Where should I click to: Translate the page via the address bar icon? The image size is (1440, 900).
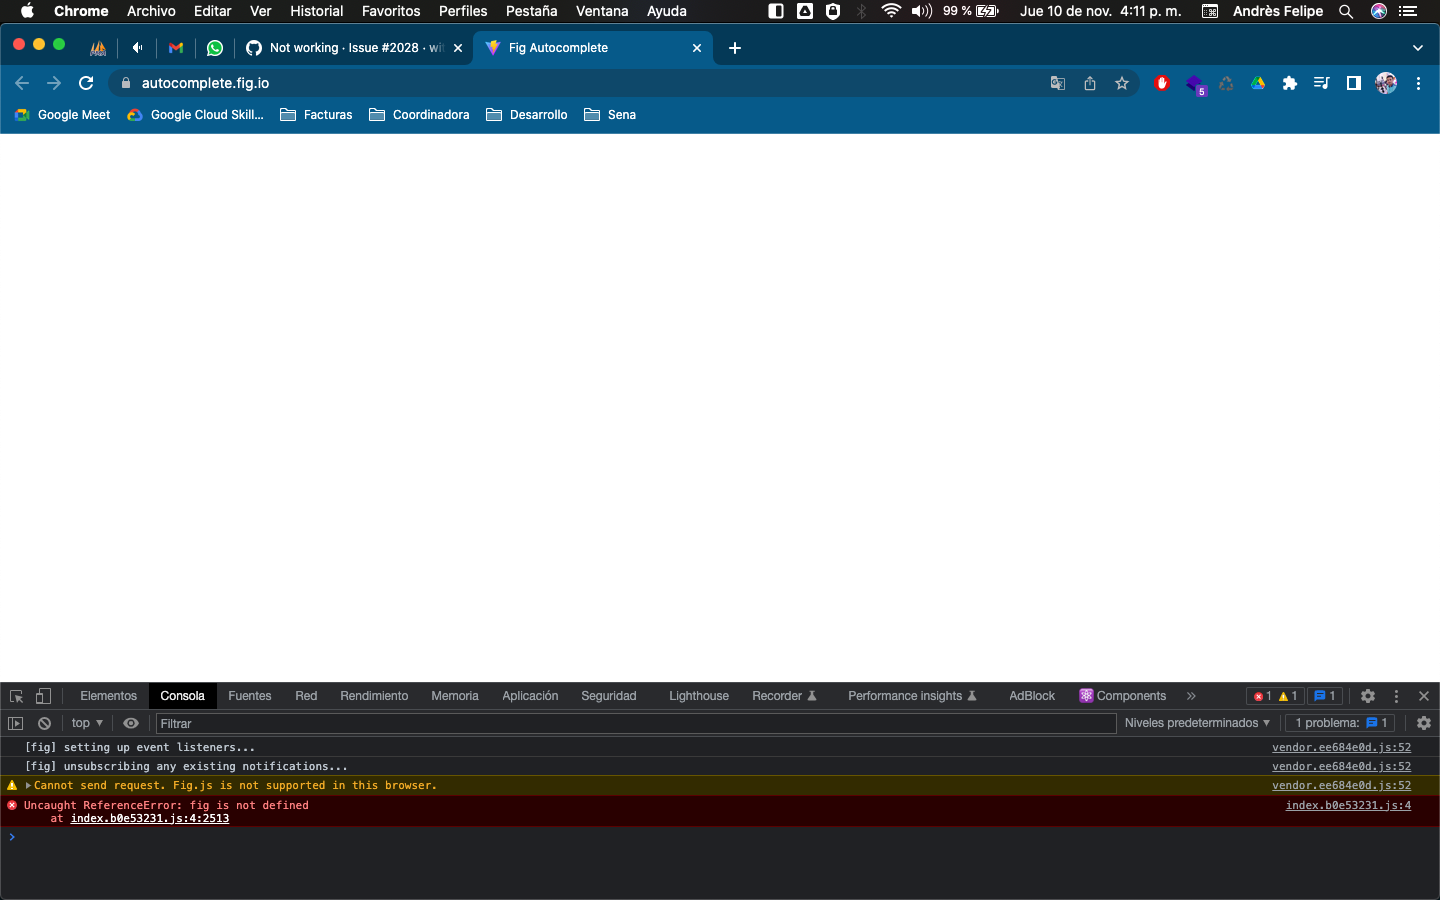(x=1057, y=83)
